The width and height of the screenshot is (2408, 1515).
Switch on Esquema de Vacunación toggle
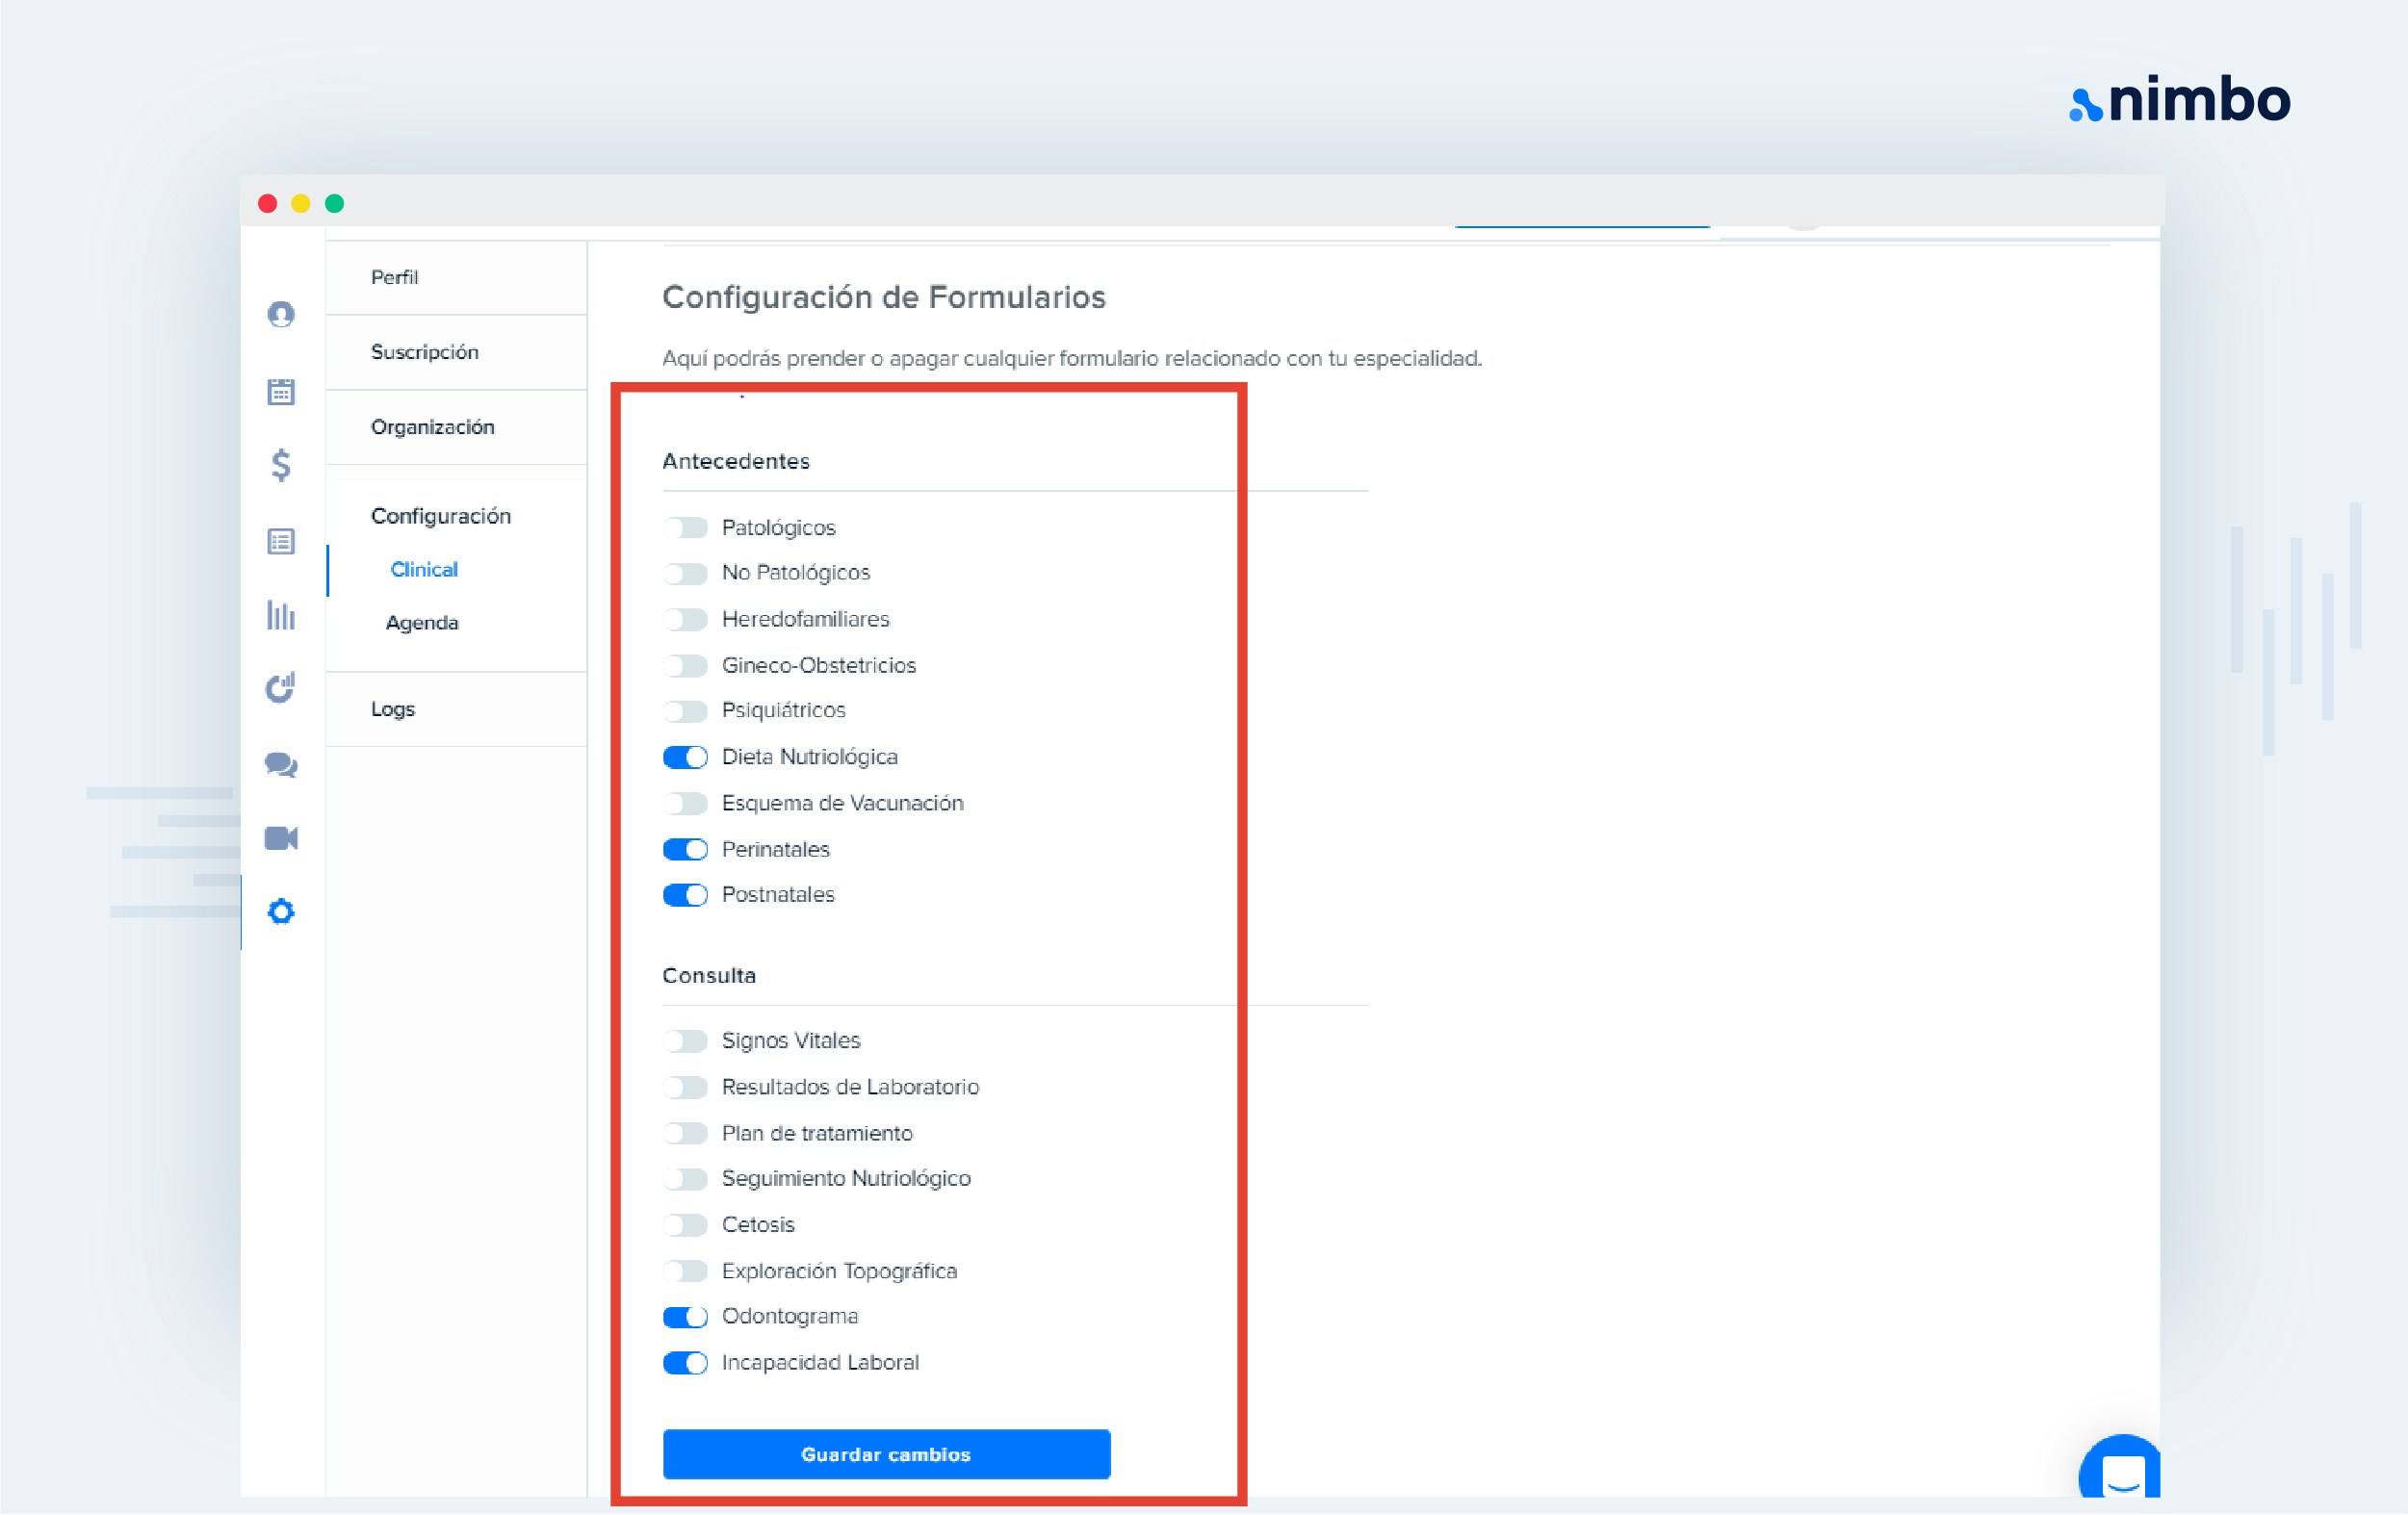click(685, 804)
